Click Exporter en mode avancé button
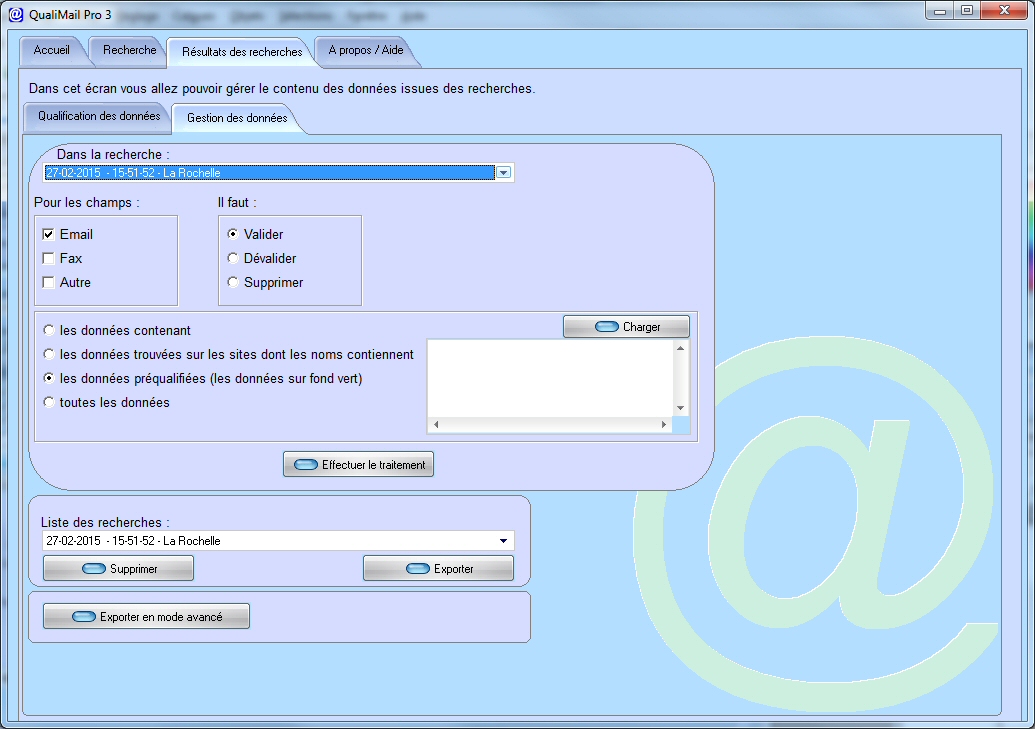Screen dimensions: 1035x729 (x=147, y=617)
